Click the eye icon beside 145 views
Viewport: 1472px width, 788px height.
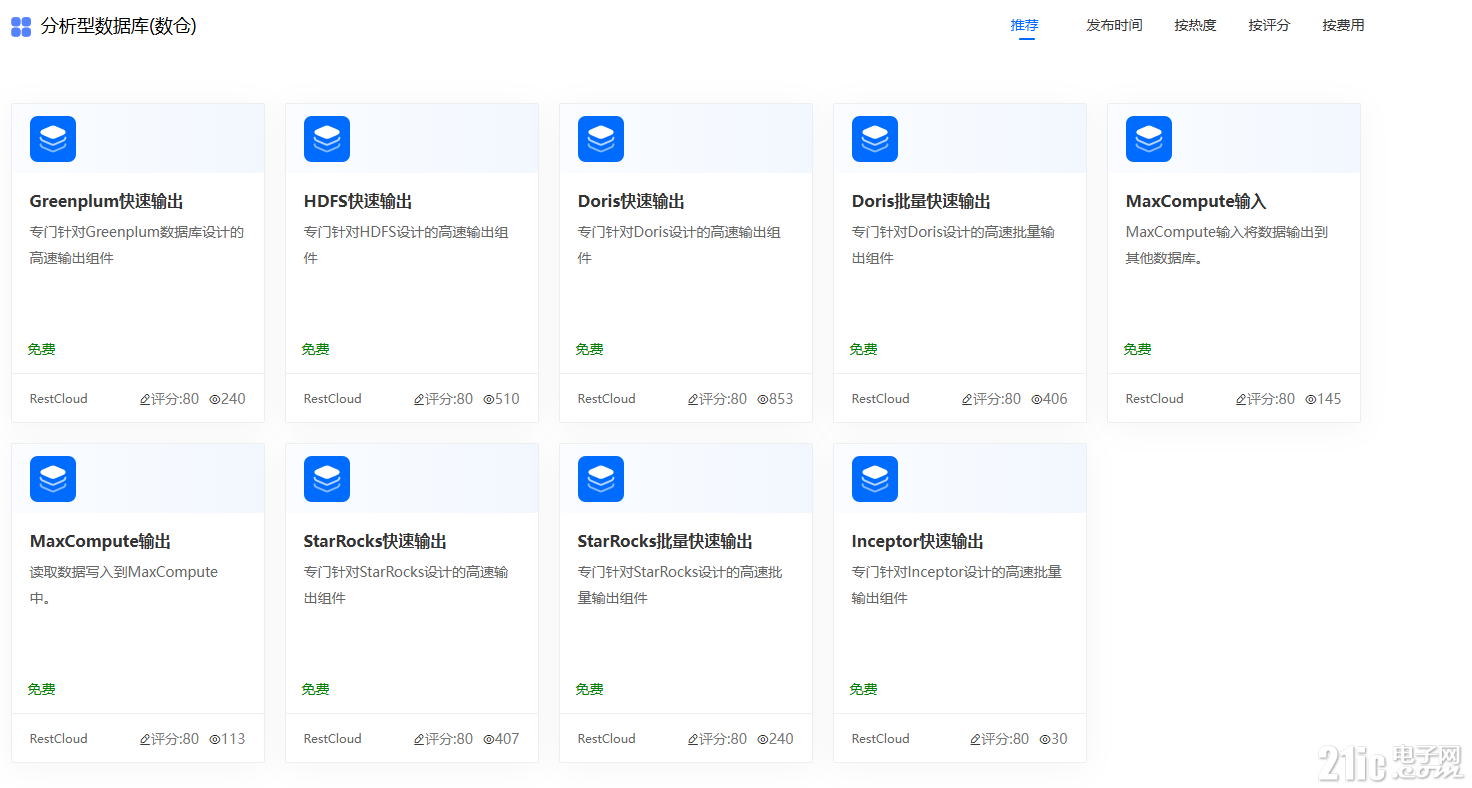[1310, 399]
